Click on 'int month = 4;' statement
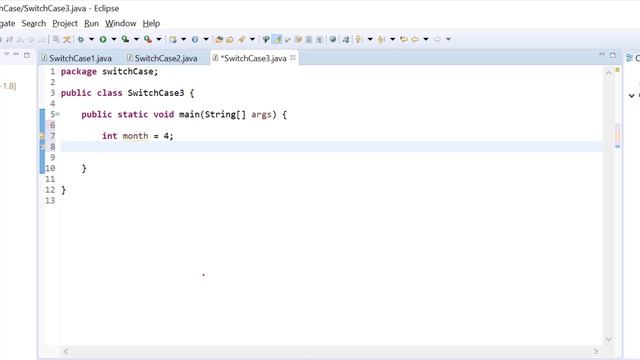 pyautogui.click(x=138, y=136)
